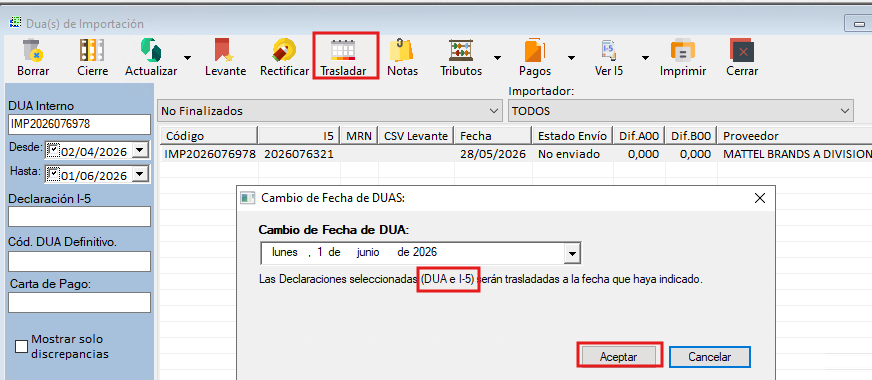
Task: Sort by the Fecha column header
Action: click(x=493, y=136)
